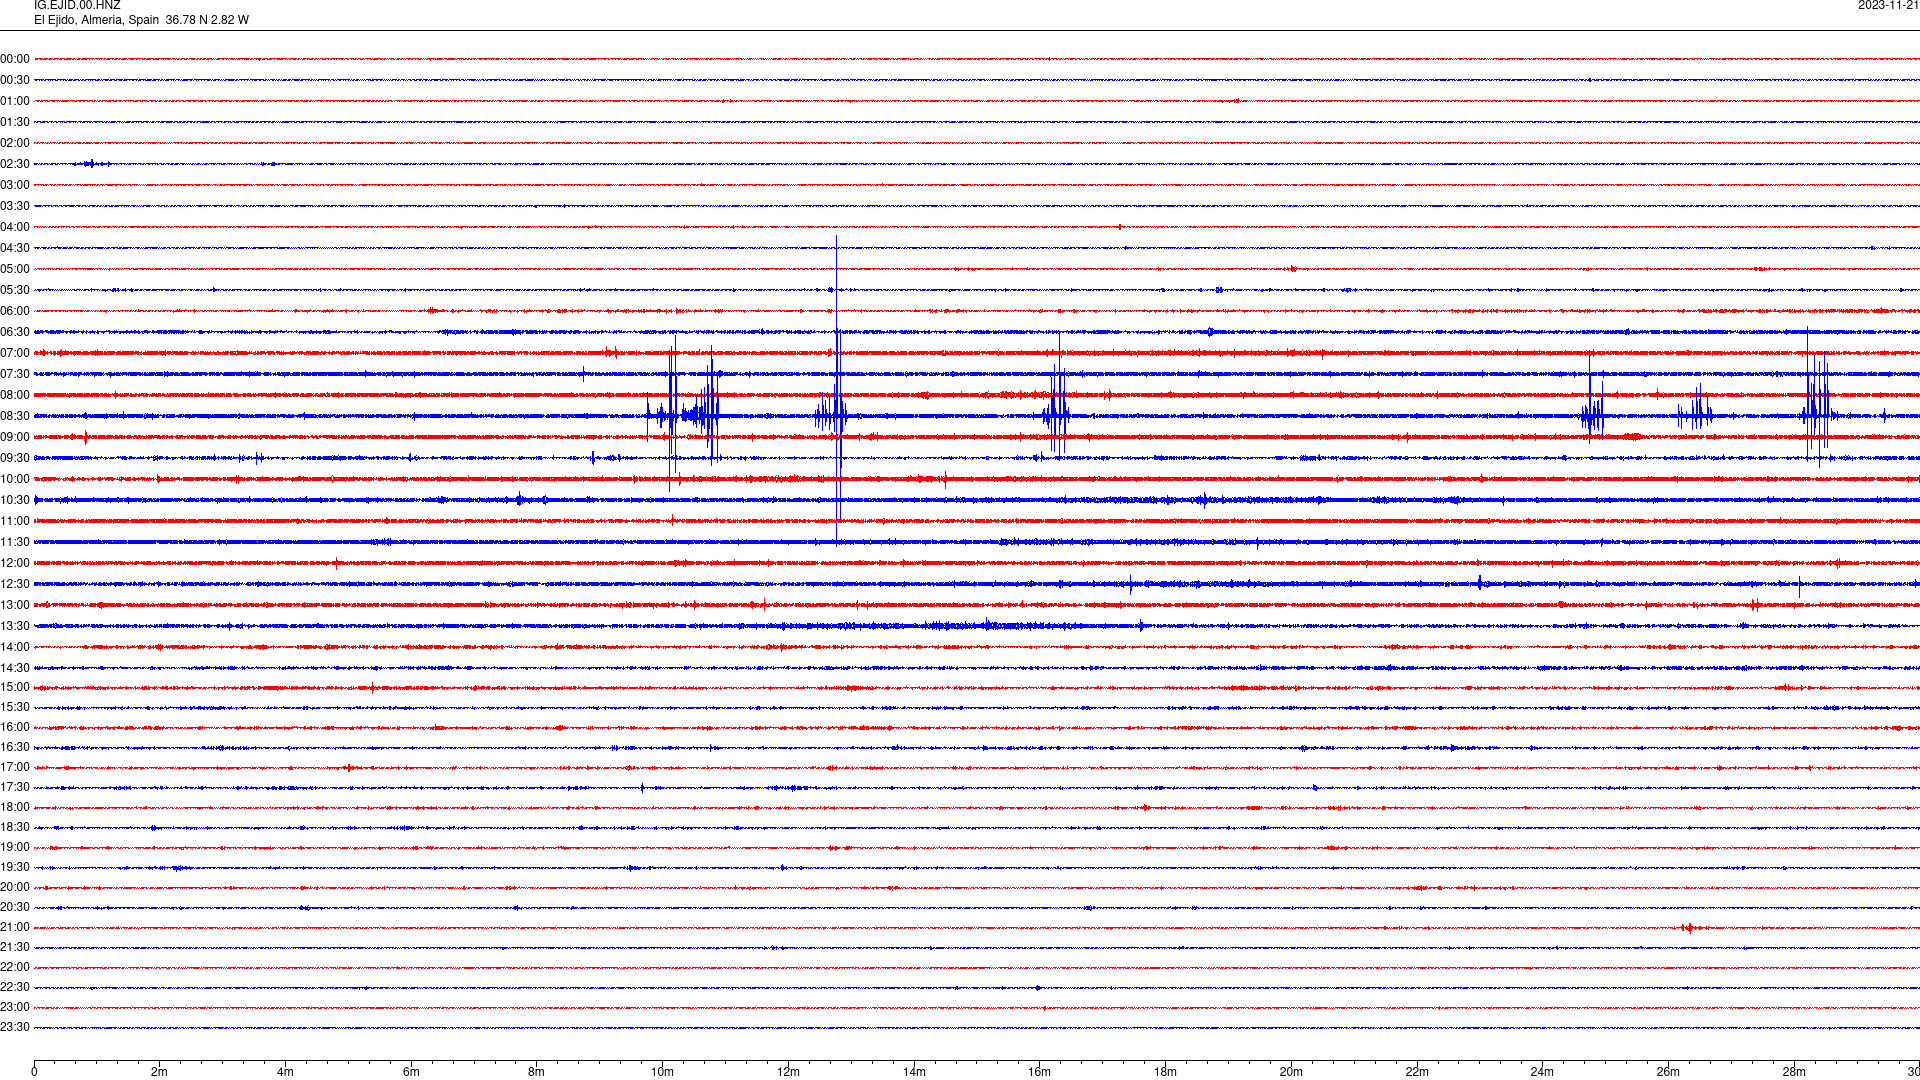Click the red wiggle on the 21:00 trace
This screenshot has height=1080, width=1920.
coord(1689,928)
